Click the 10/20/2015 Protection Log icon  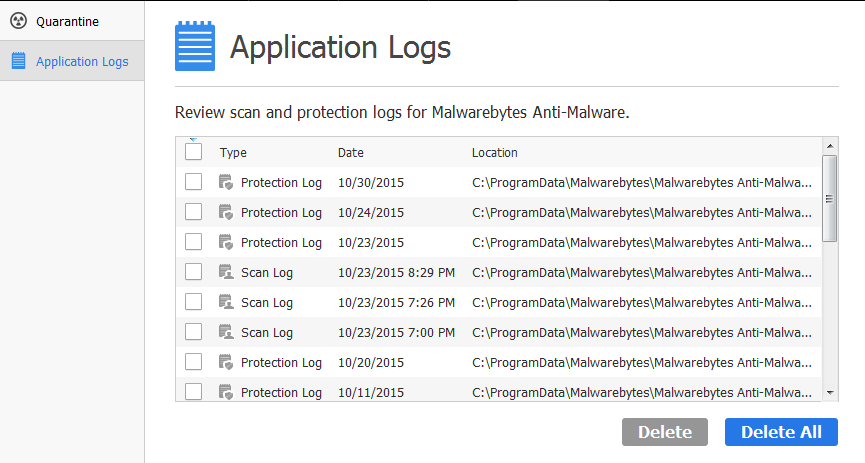pyautogui.click(x=226, y=362)
